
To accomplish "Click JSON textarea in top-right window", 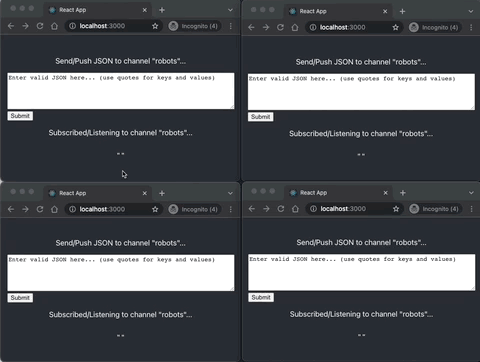I will pos(361,92).
